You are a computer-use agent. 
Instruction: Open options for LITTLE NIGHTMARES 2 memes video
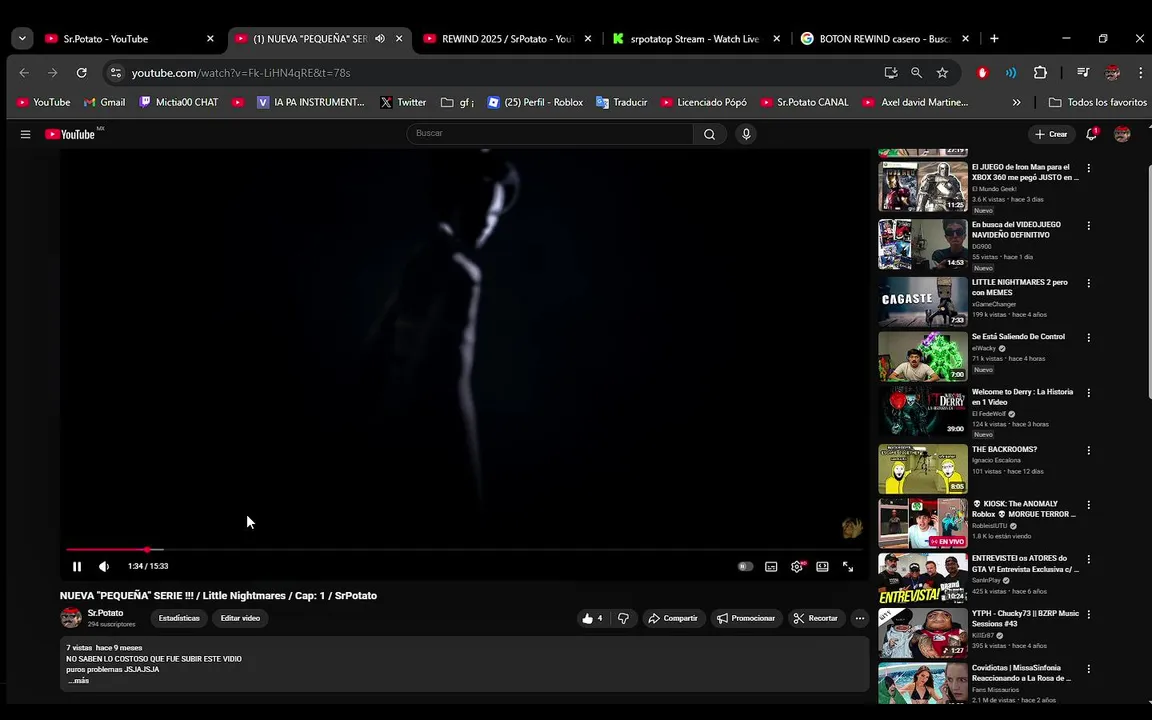tap(1089, 283)
